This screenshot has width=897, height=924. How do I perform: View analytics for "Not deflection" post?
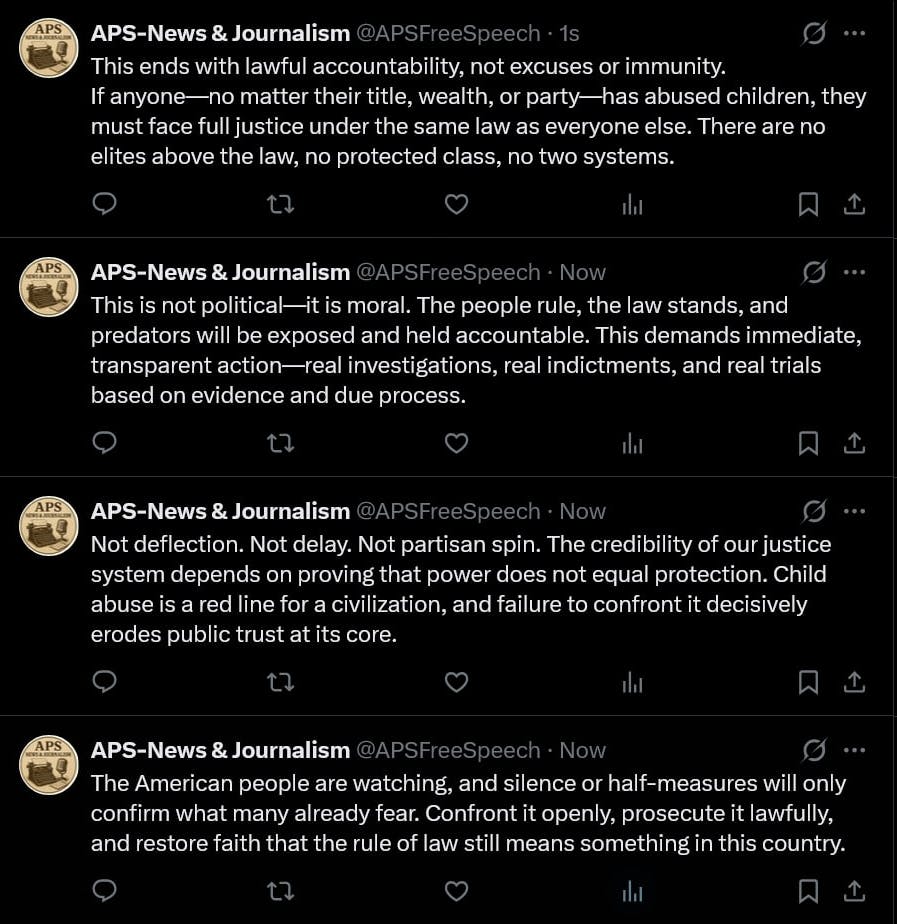click(x=632, y=682)
